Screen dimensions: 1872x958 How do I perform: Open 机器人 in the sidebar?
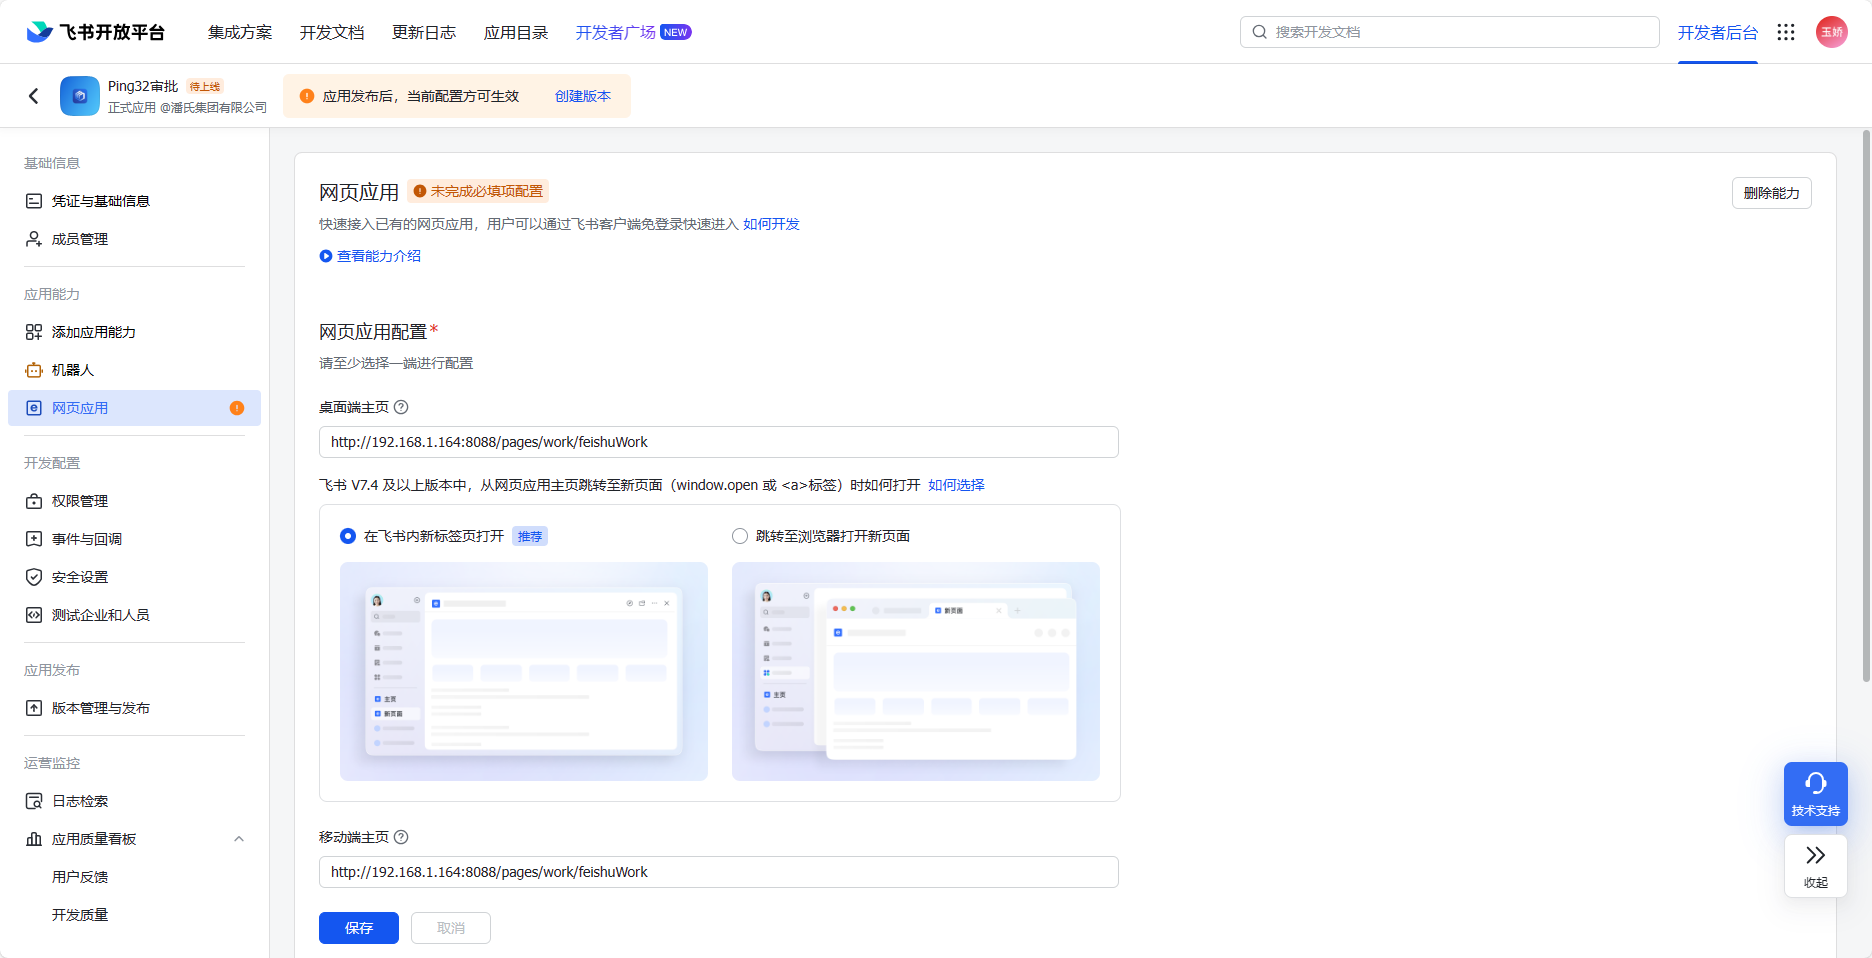click(x=73, y=370)
